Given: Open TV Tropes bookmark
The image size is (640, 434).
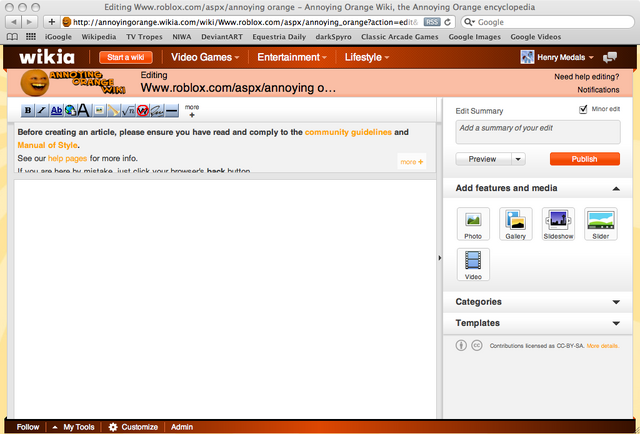Looking at the screenshot, I should (x=144, y=37).
